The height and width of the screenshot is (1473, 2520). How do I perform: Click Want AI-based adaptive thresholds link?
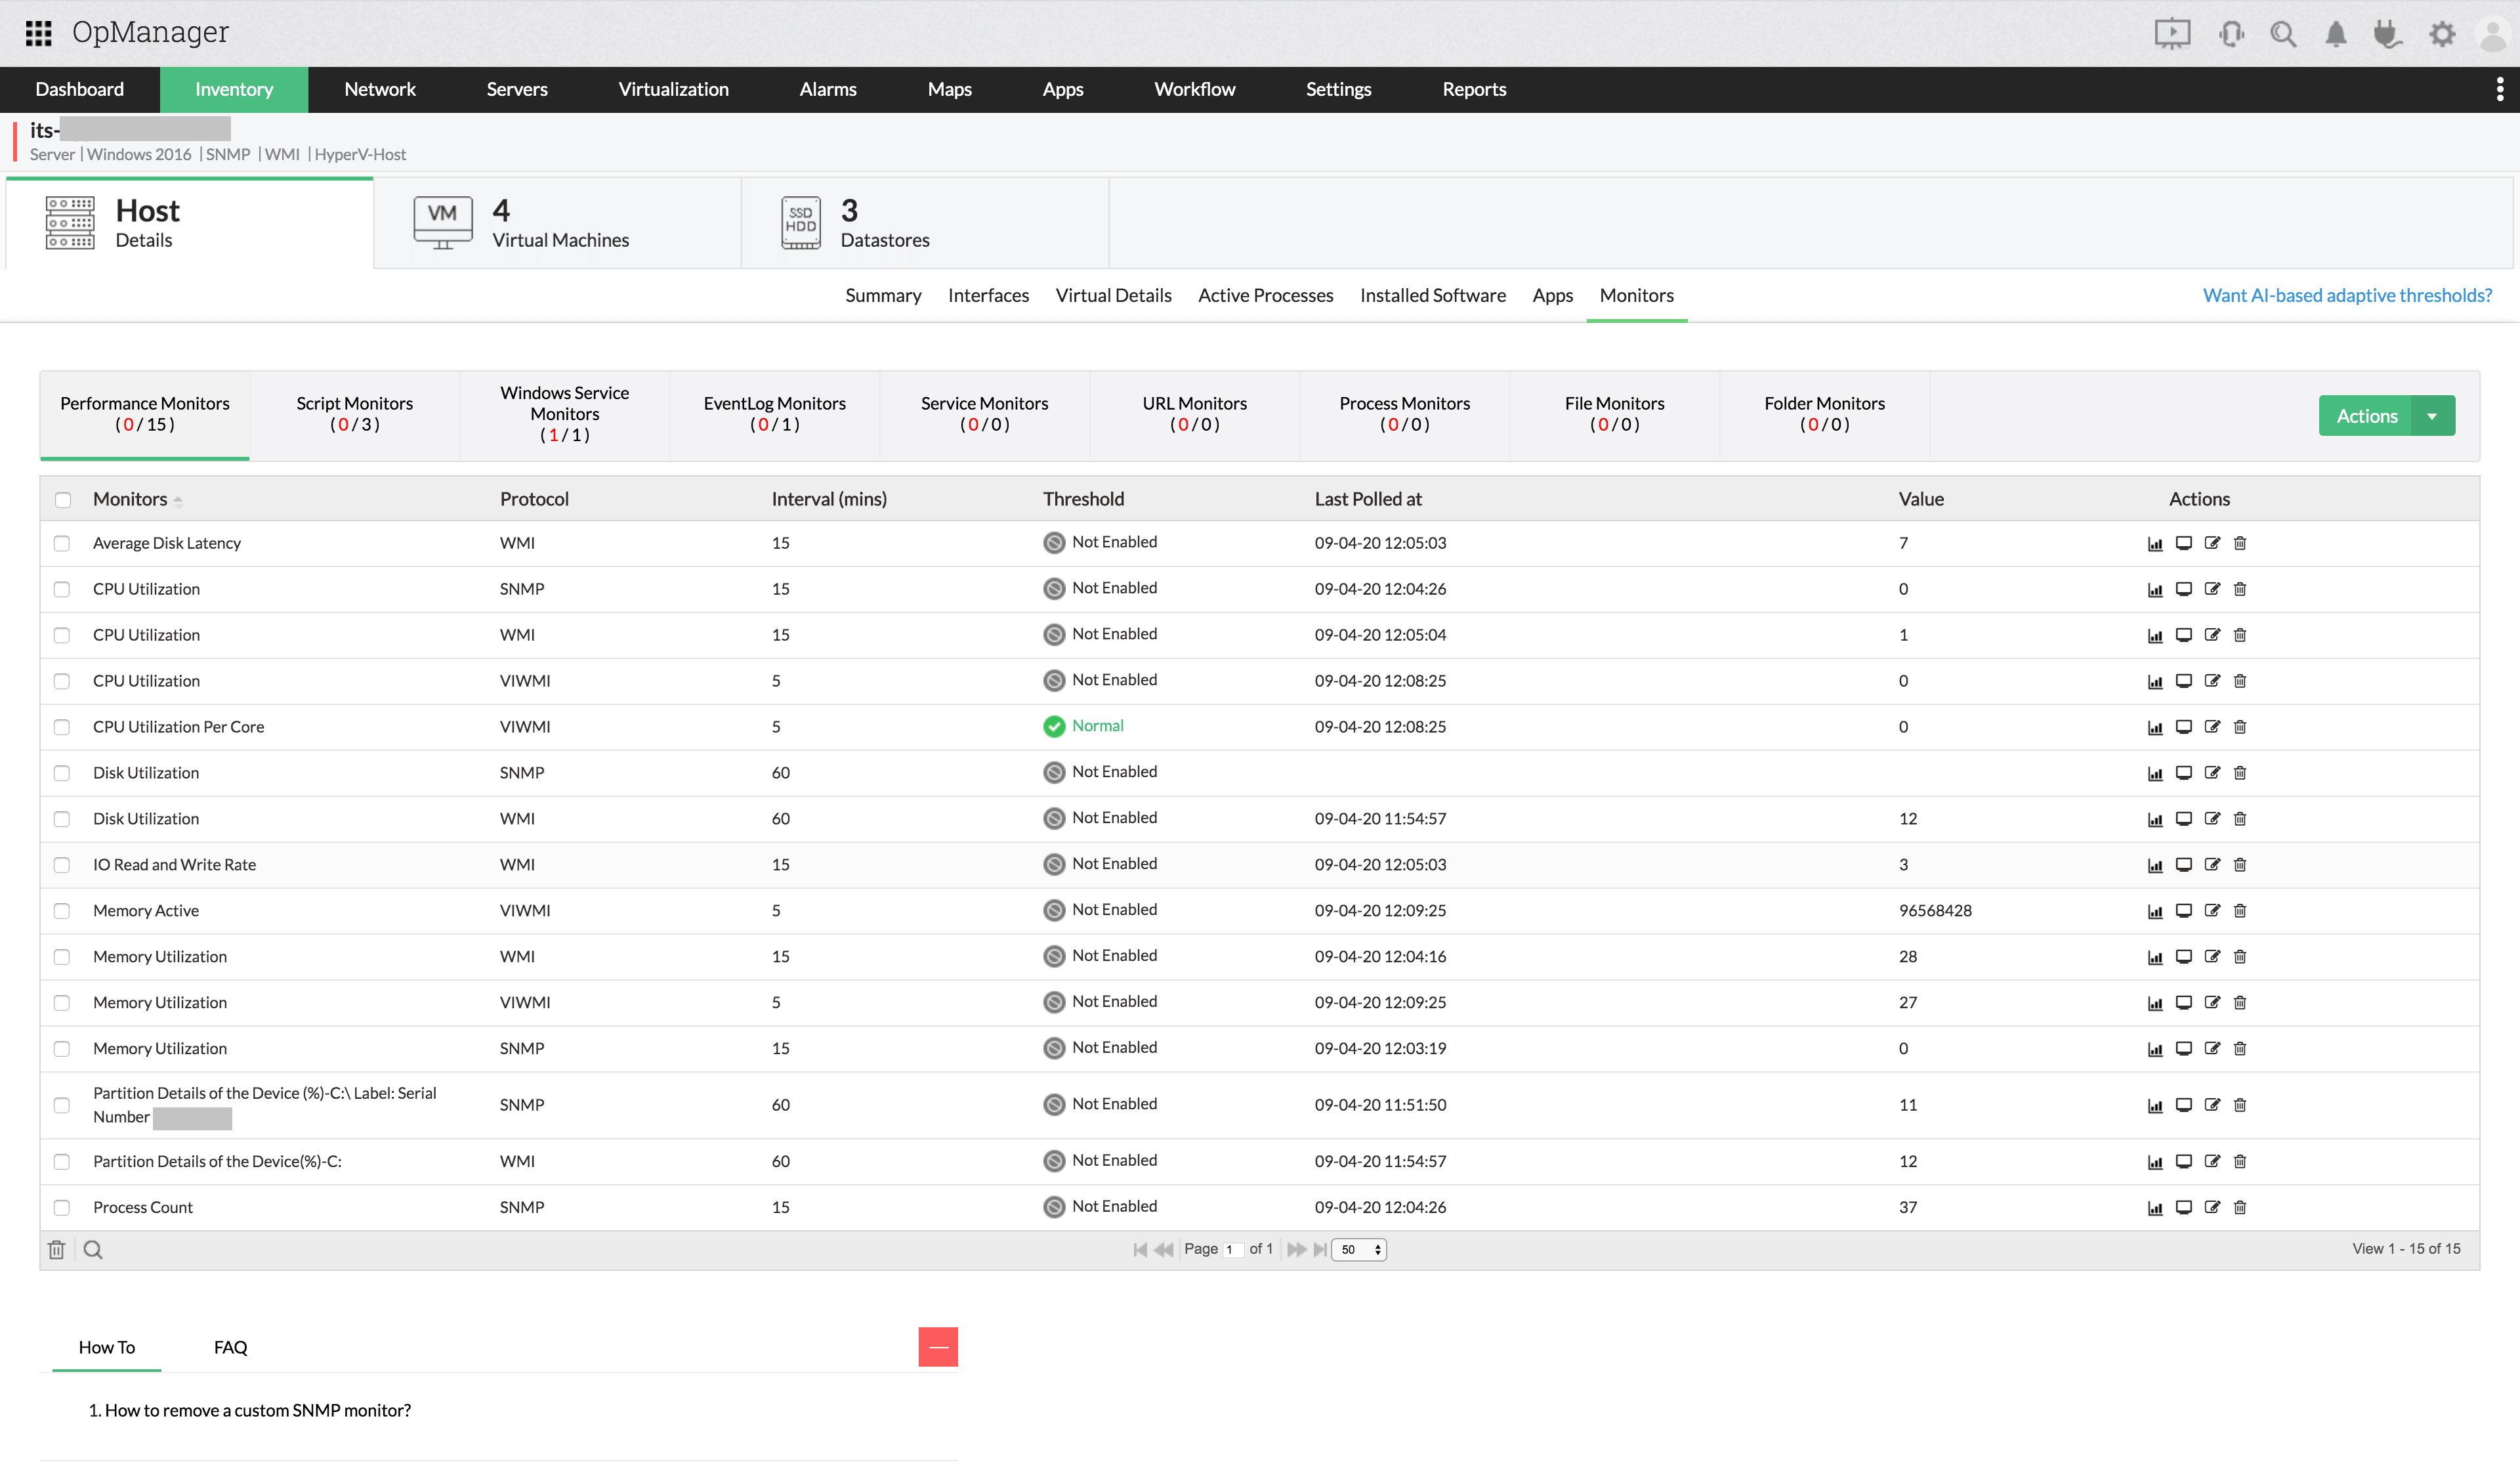[2347, 293]
